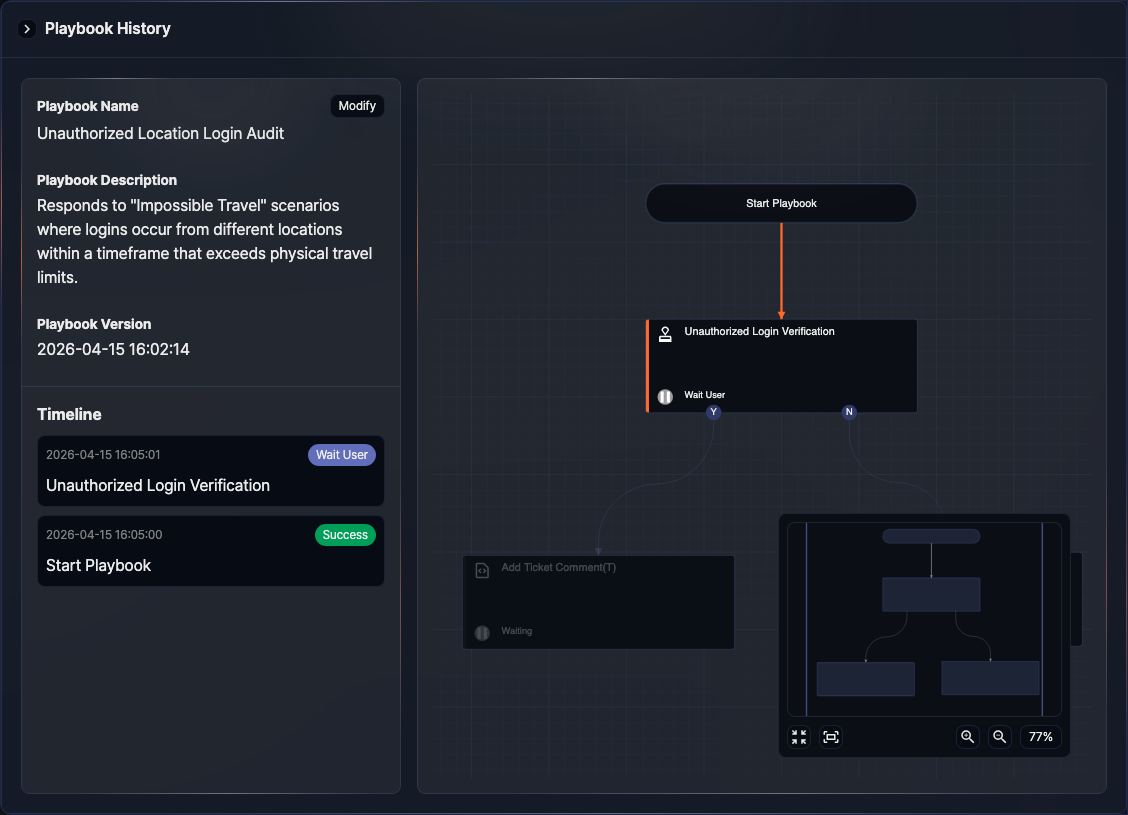Screen dimensions: 1128x815
Task: Click the Modify button
Action: 357,106
